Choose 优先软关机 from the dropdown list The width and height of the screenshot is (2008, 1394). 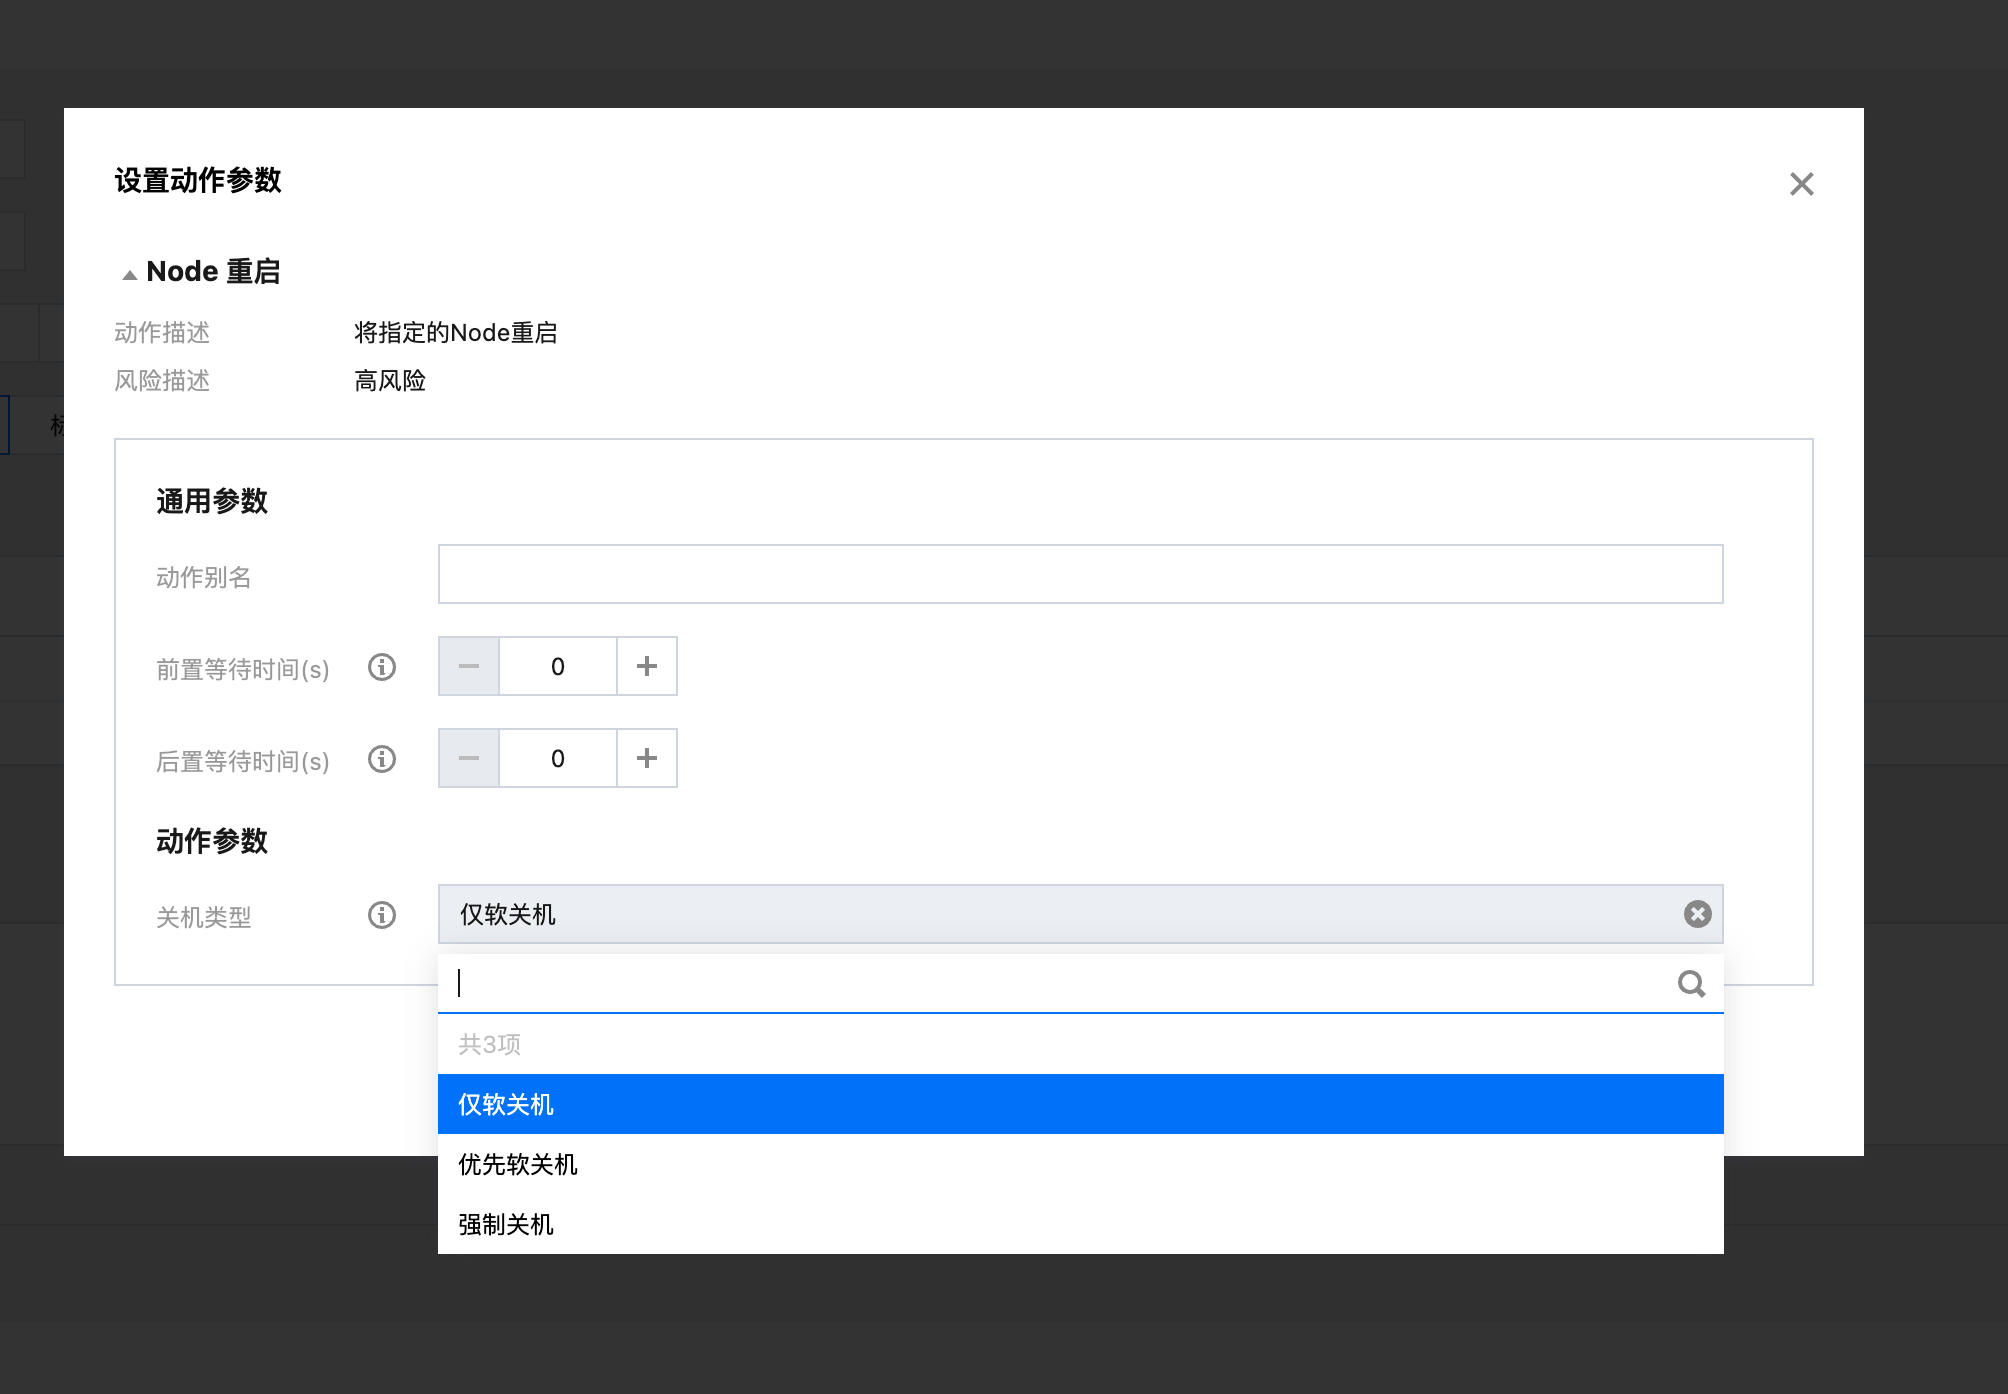1080,1164
